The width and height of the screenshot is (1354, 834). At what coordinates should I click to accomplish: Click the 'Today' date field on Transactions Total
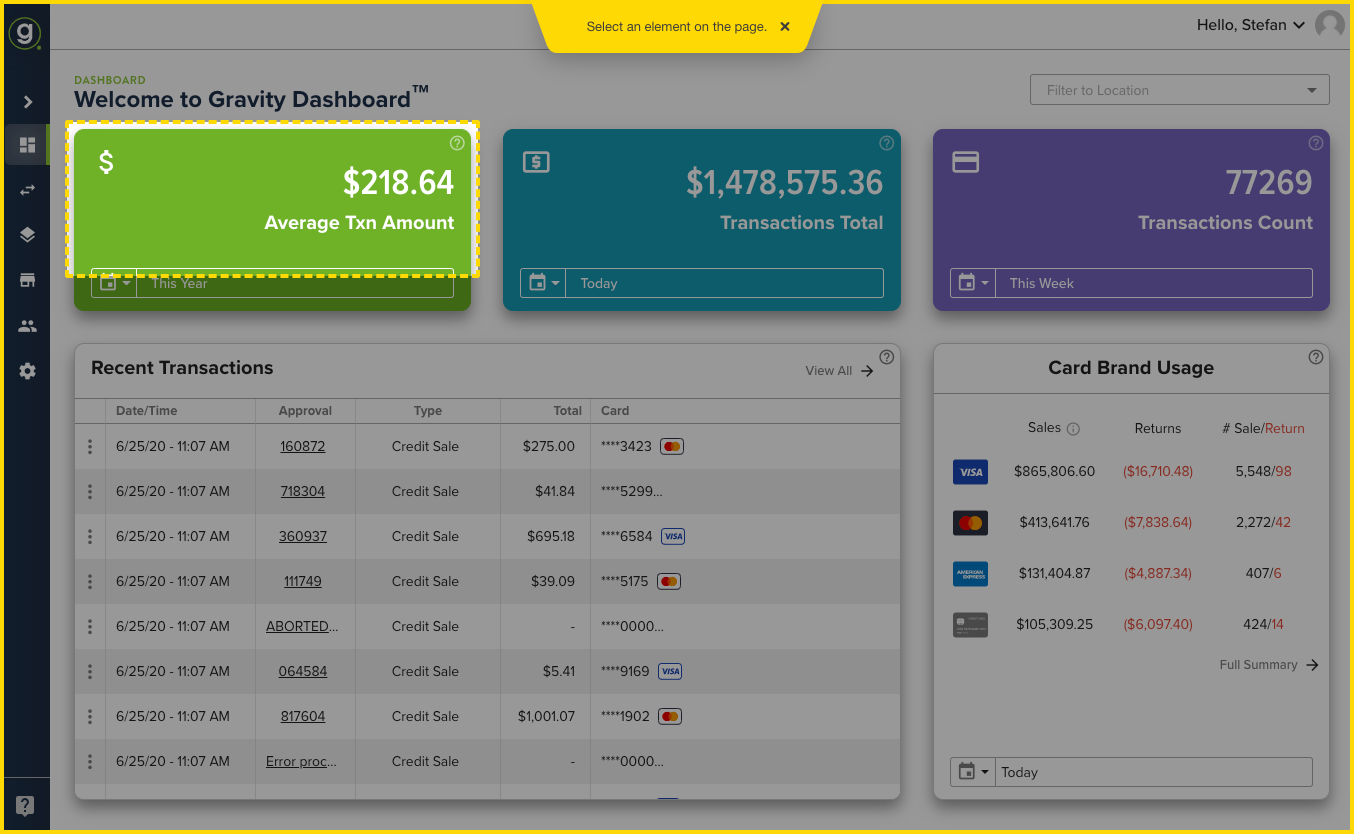click(x=724, y=283)
